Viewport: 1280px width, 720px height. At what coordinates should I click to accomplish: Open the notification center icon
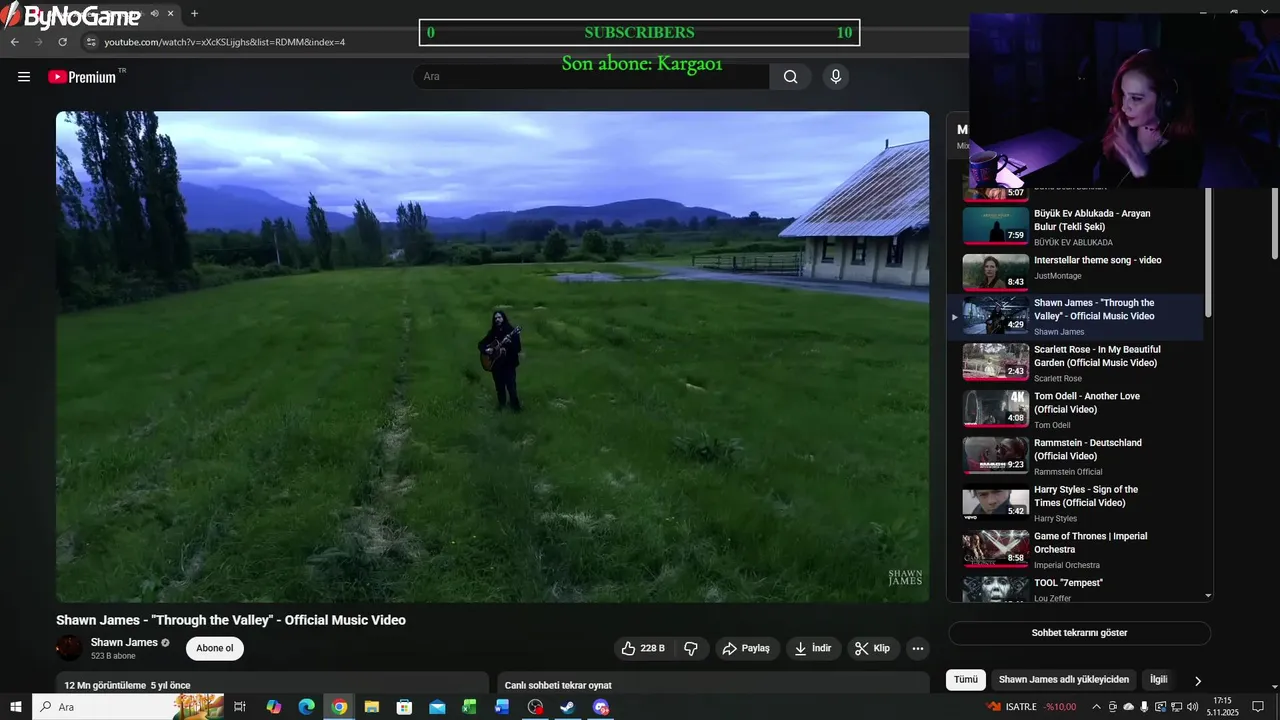(x=1258, y=707)
